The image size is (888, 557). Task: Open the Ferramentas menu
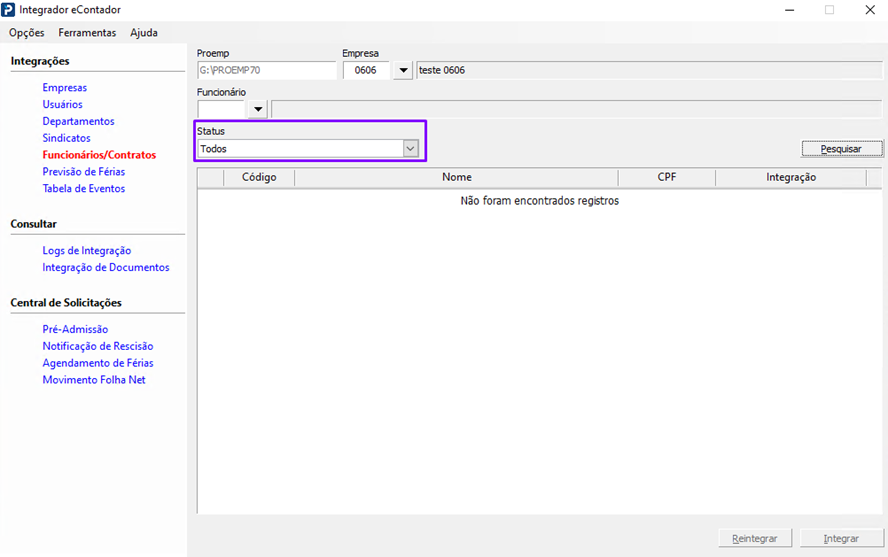[87, 33]
